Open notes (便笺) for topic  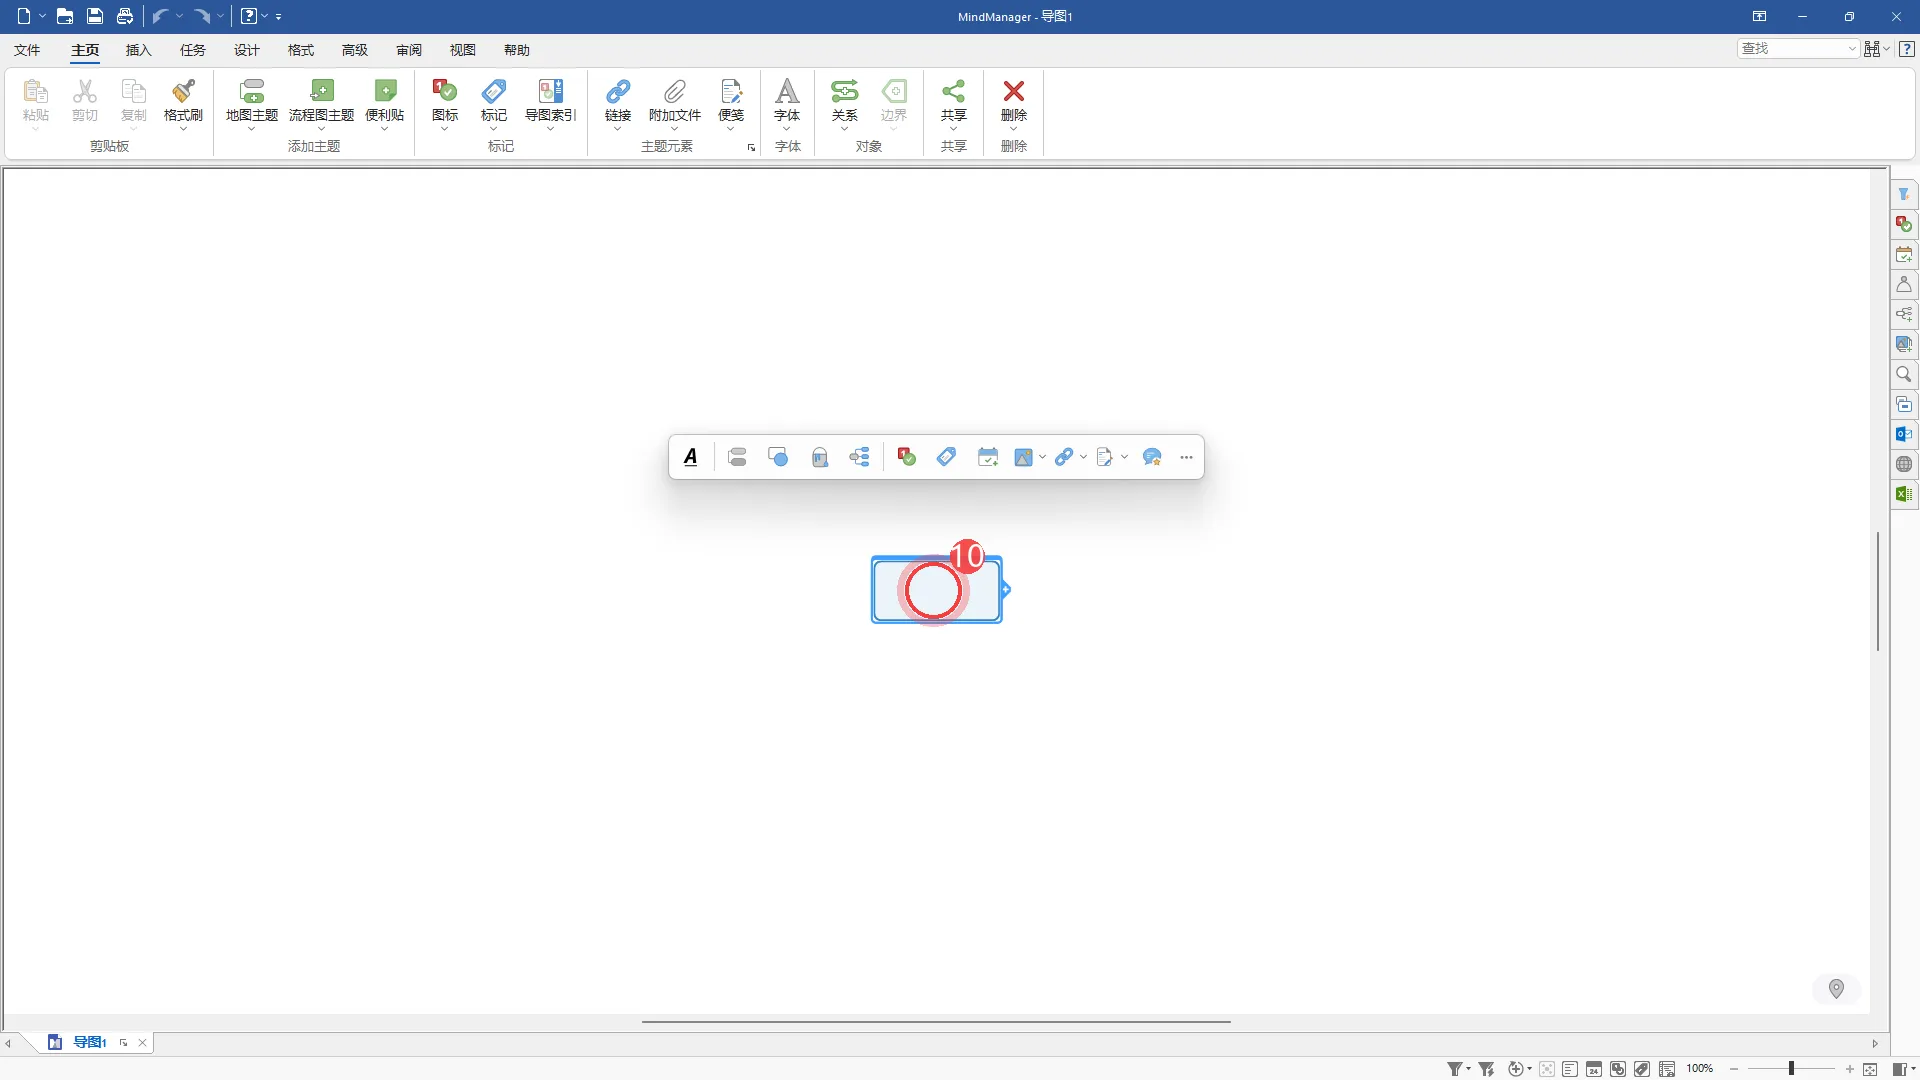point(731,101)
